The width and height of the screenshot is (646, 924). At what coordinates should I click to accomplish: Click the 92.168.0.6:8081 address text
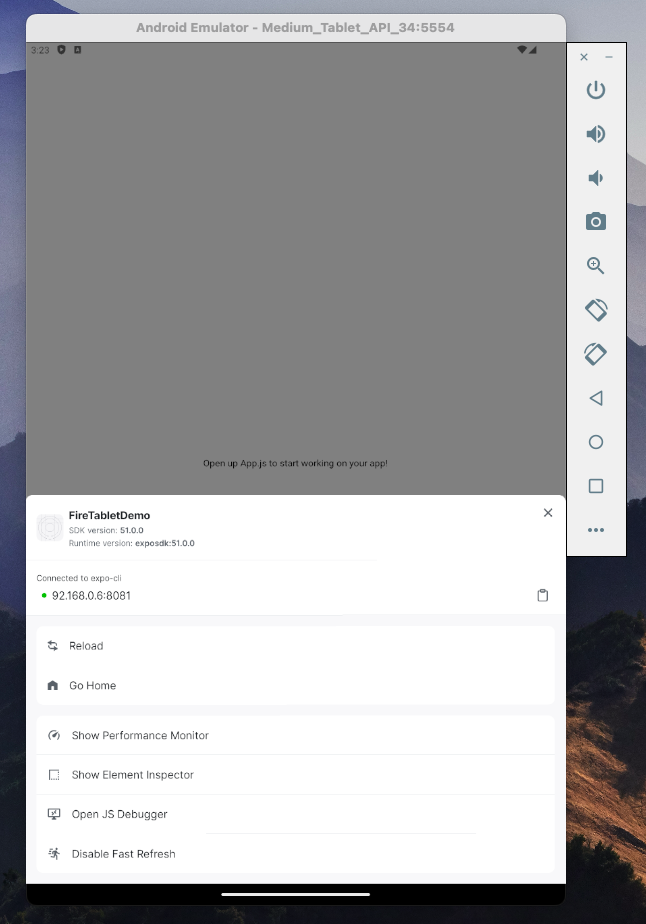click(91, 596)
